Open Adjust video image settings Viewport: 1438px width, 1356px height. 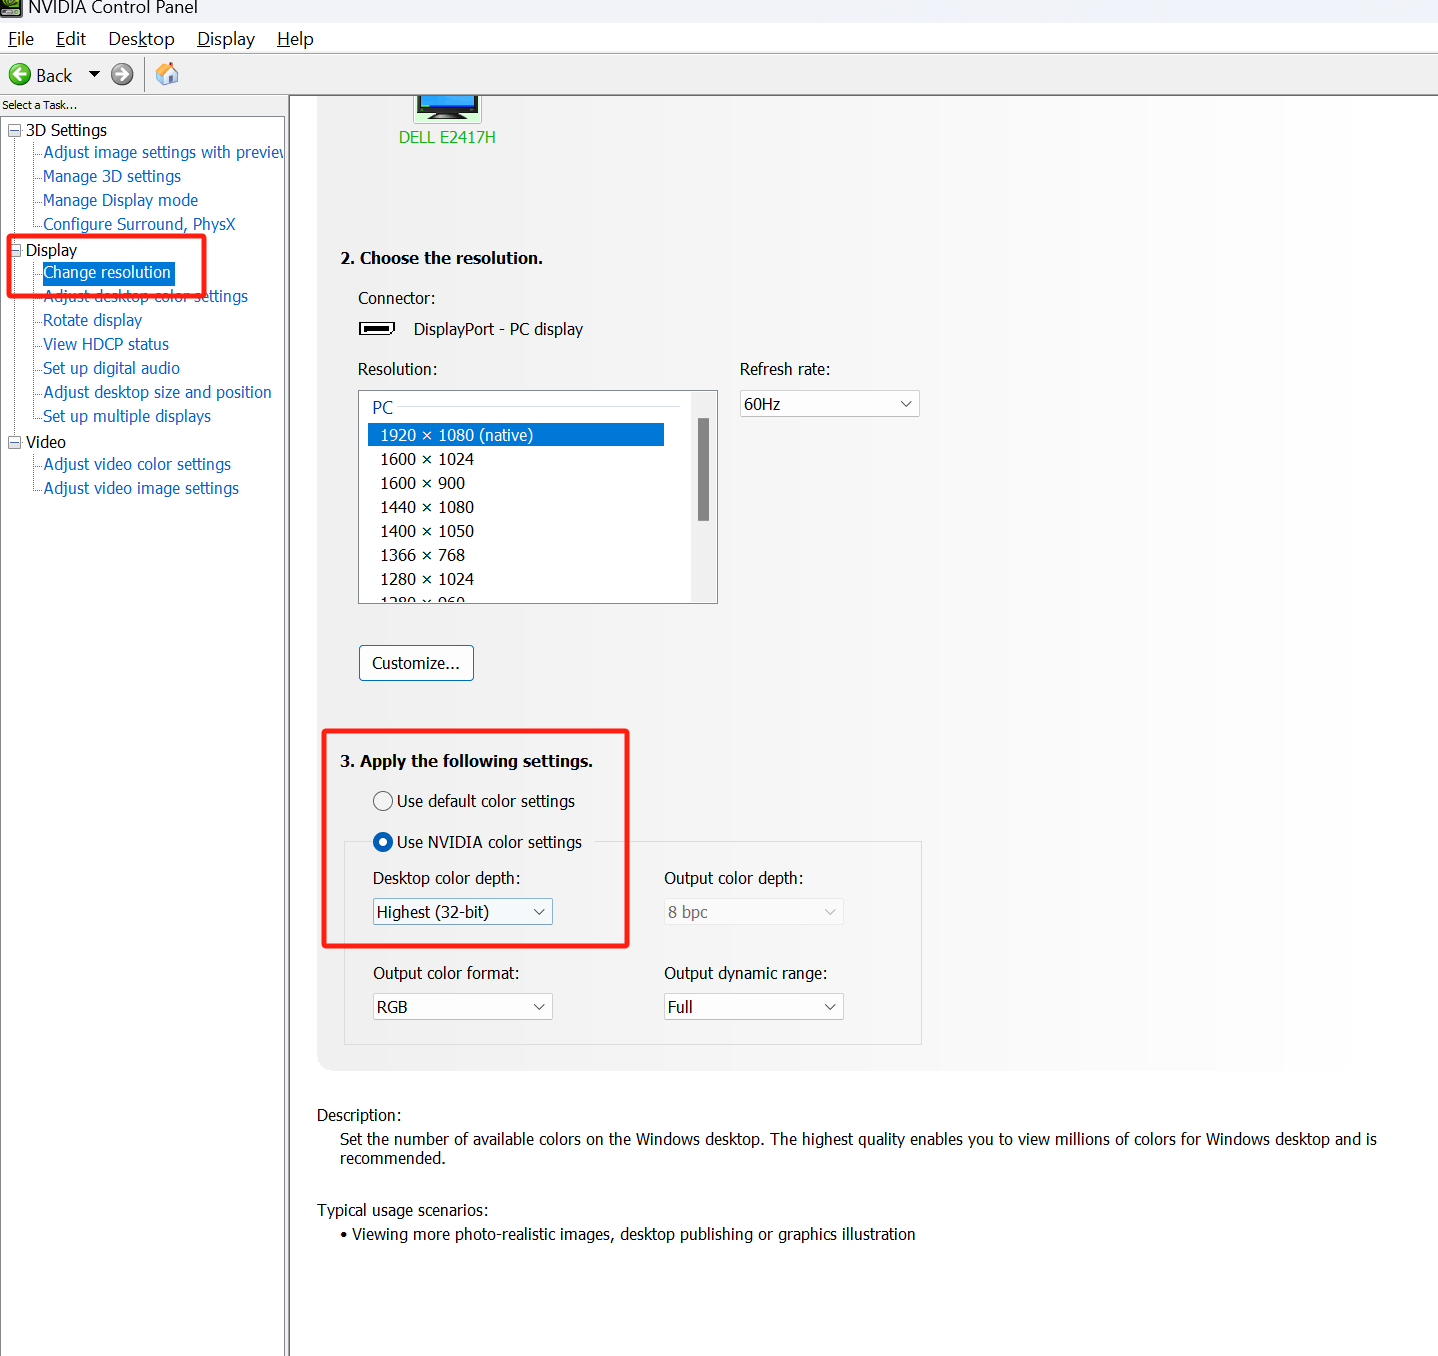pos(141,488)
